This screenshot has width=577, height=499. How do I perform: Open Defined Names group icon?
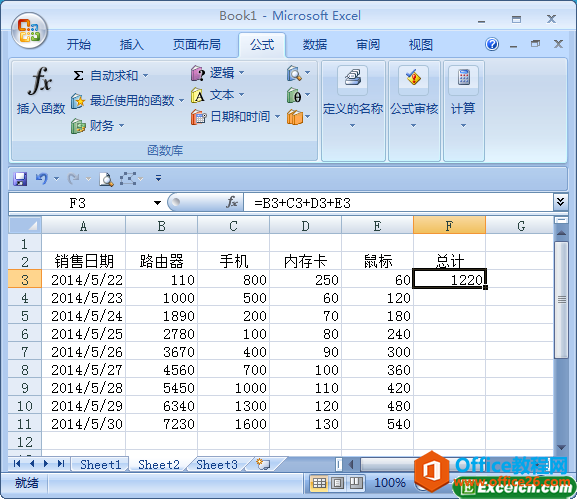[x=353, y=79]
